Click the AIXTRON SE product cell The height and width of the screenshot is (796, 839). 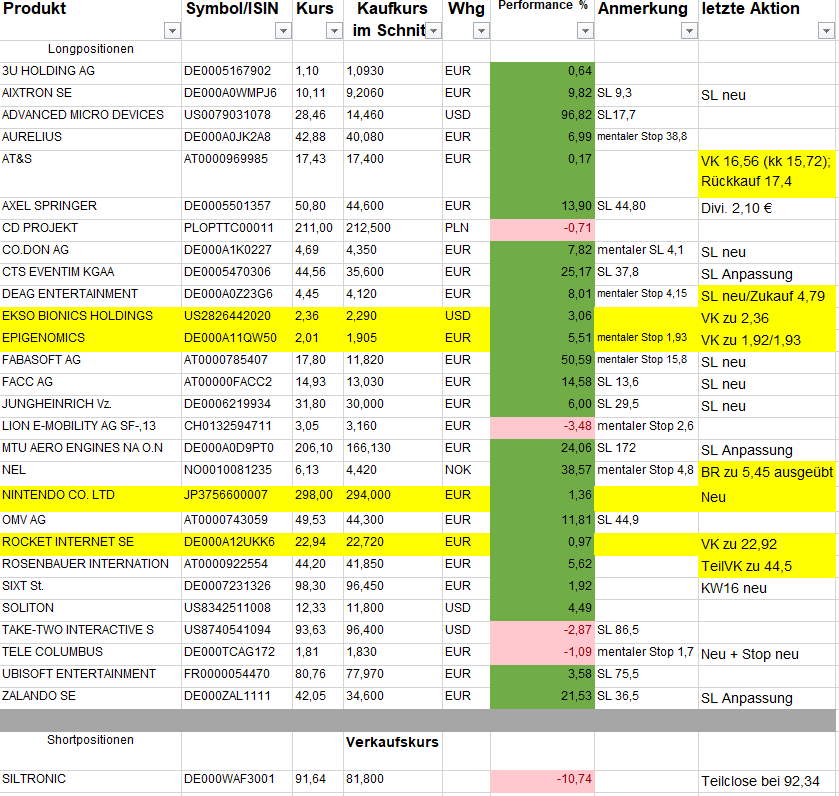tap(90, 95)
